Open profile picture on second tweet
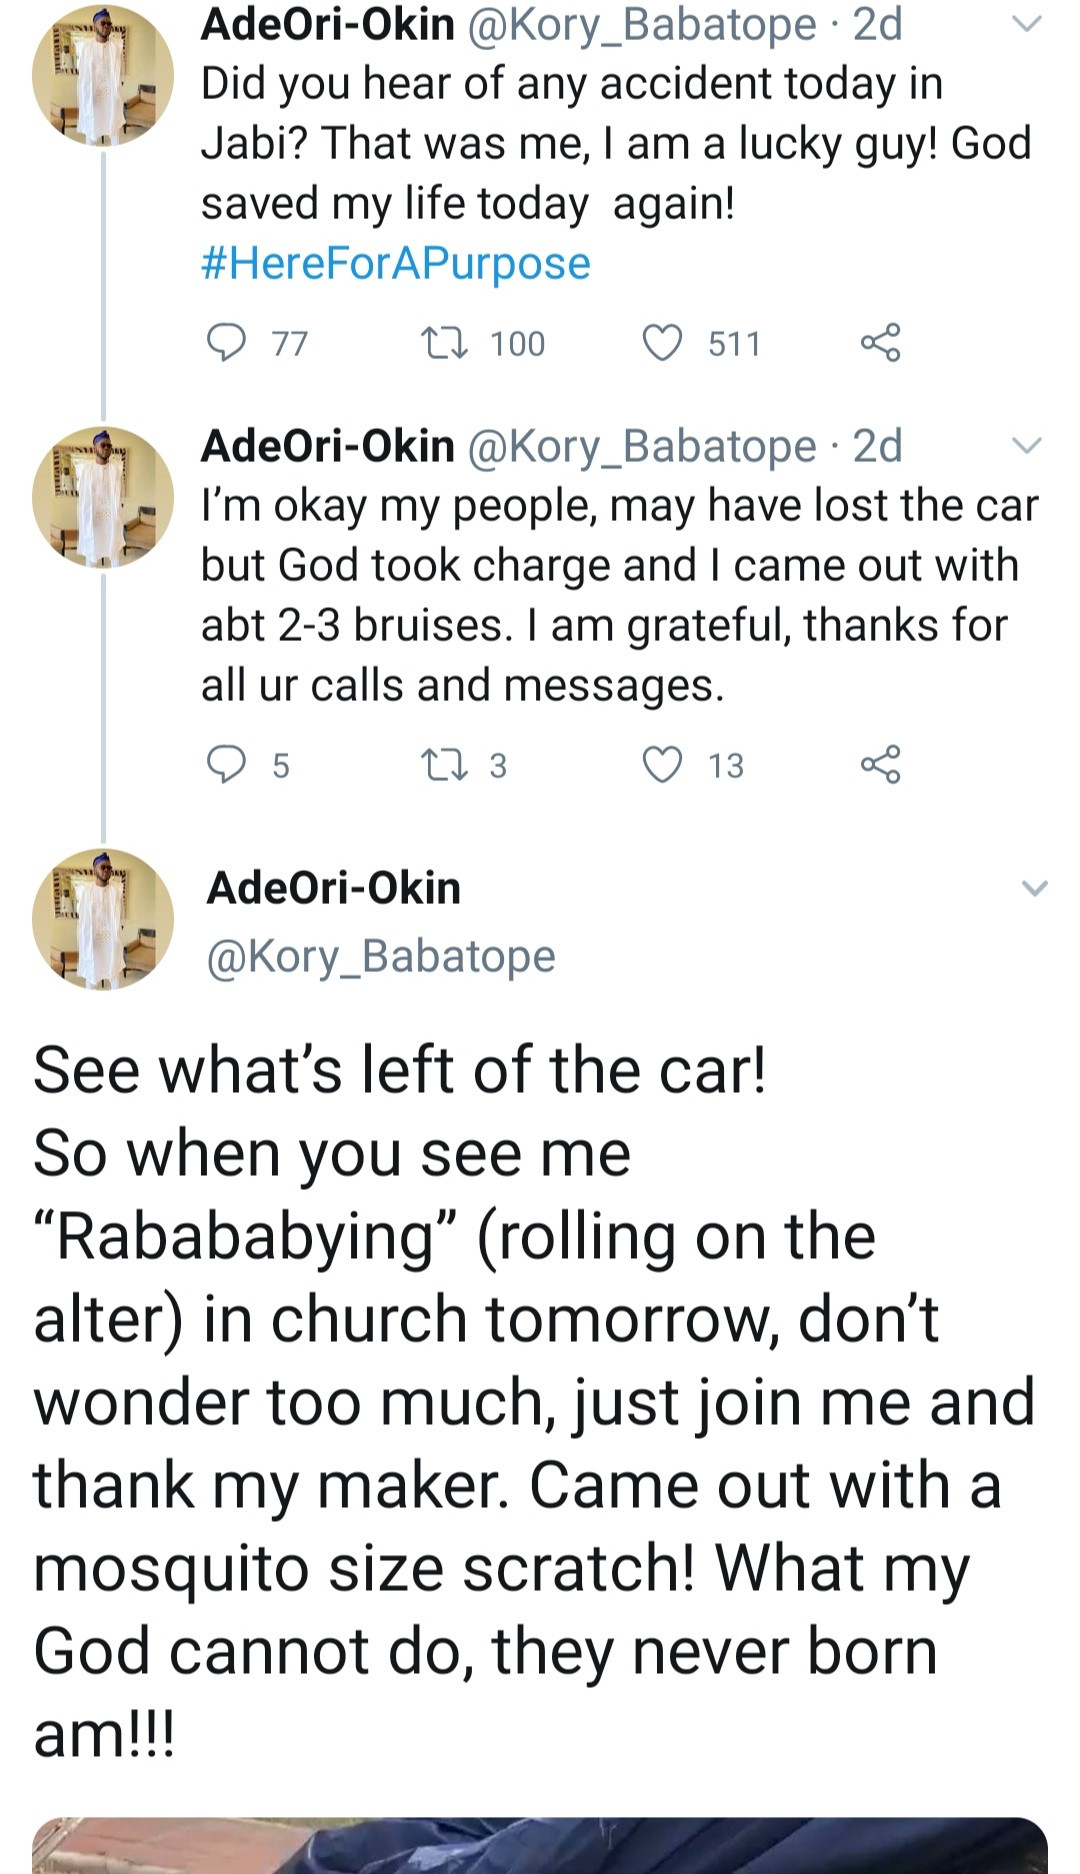 tap(102, 497)
